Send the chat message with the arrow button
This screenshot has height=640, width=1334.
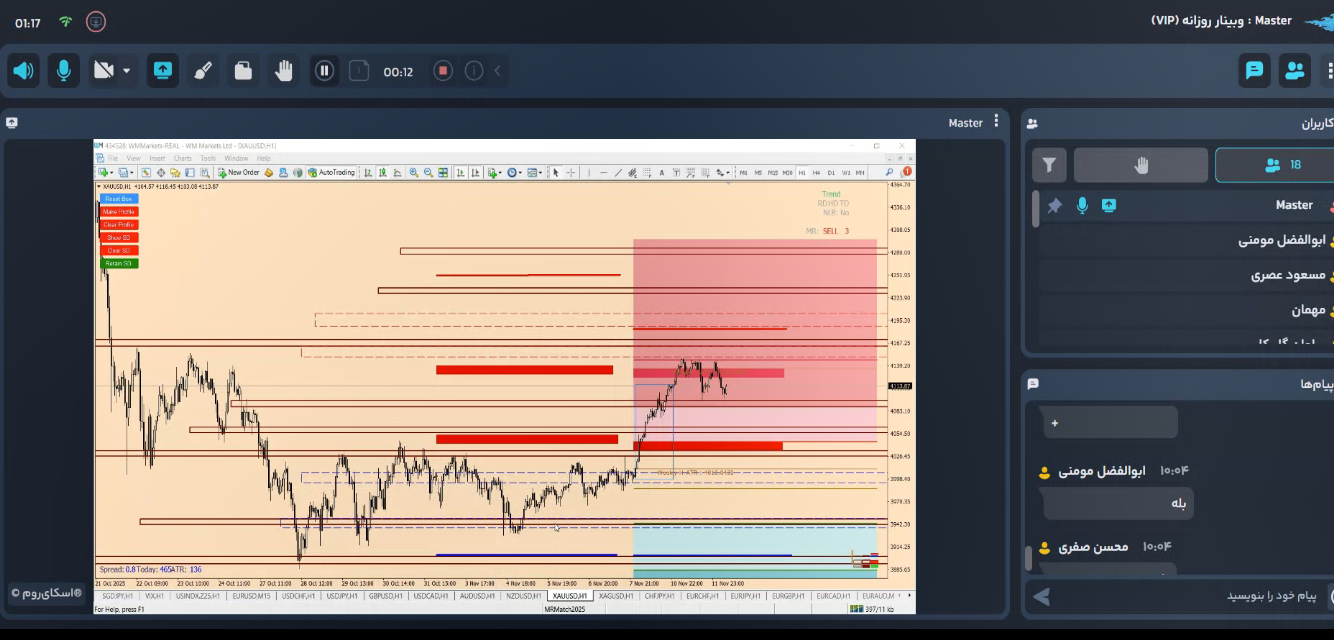tap(1042, 597)
